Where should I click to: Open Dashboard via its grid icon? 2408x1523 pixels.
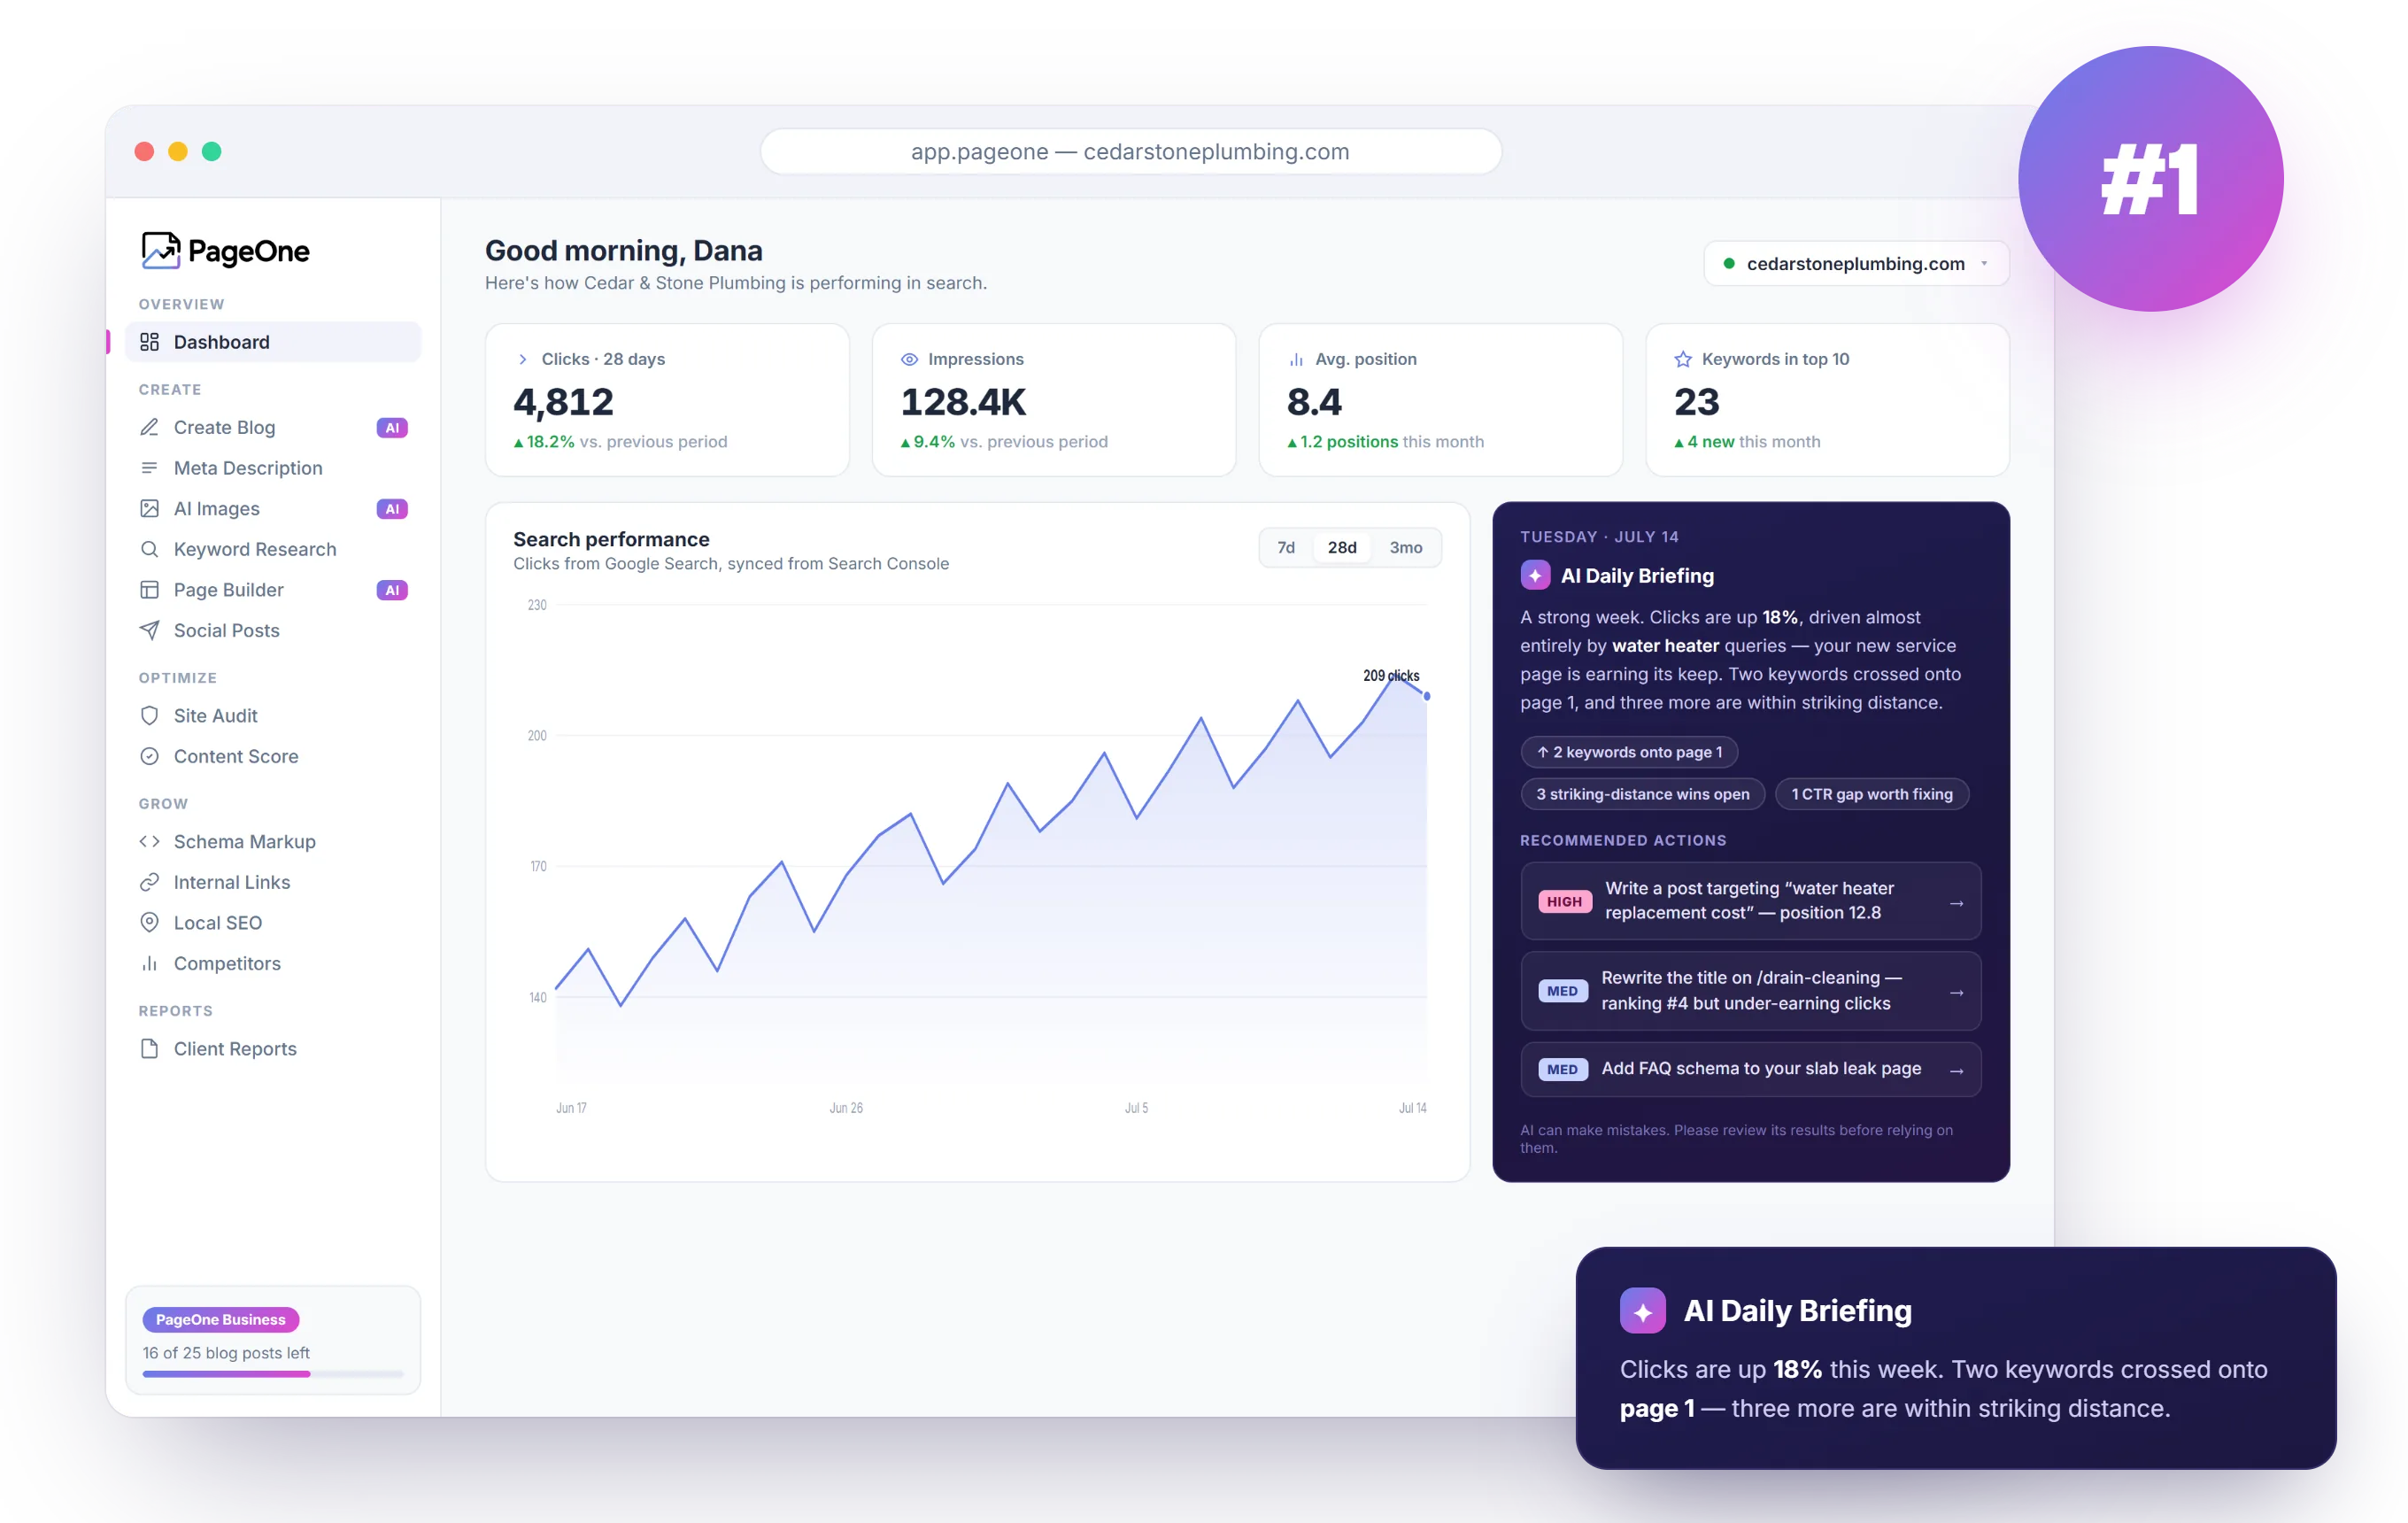click(149, 342)
